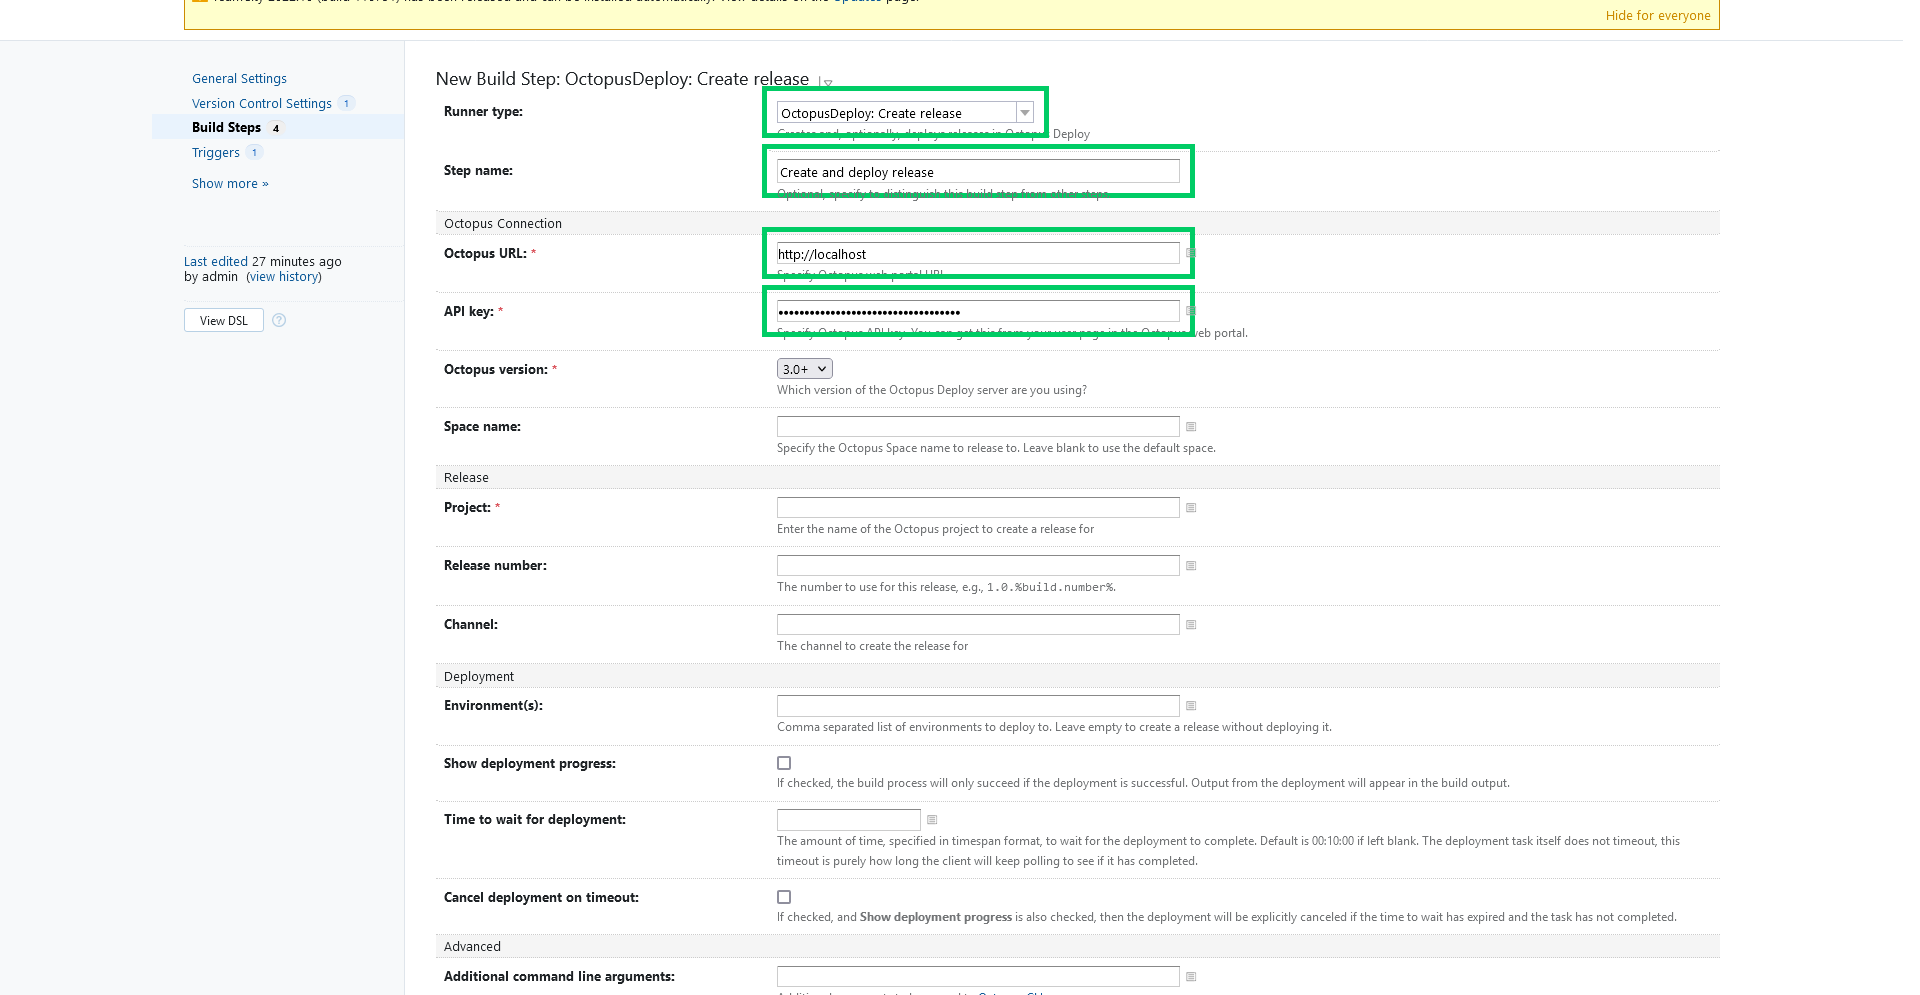Click parameter picker icon beside Time to wait
The width and height of the screenshot is (1920, 995).
pos(932,820)
